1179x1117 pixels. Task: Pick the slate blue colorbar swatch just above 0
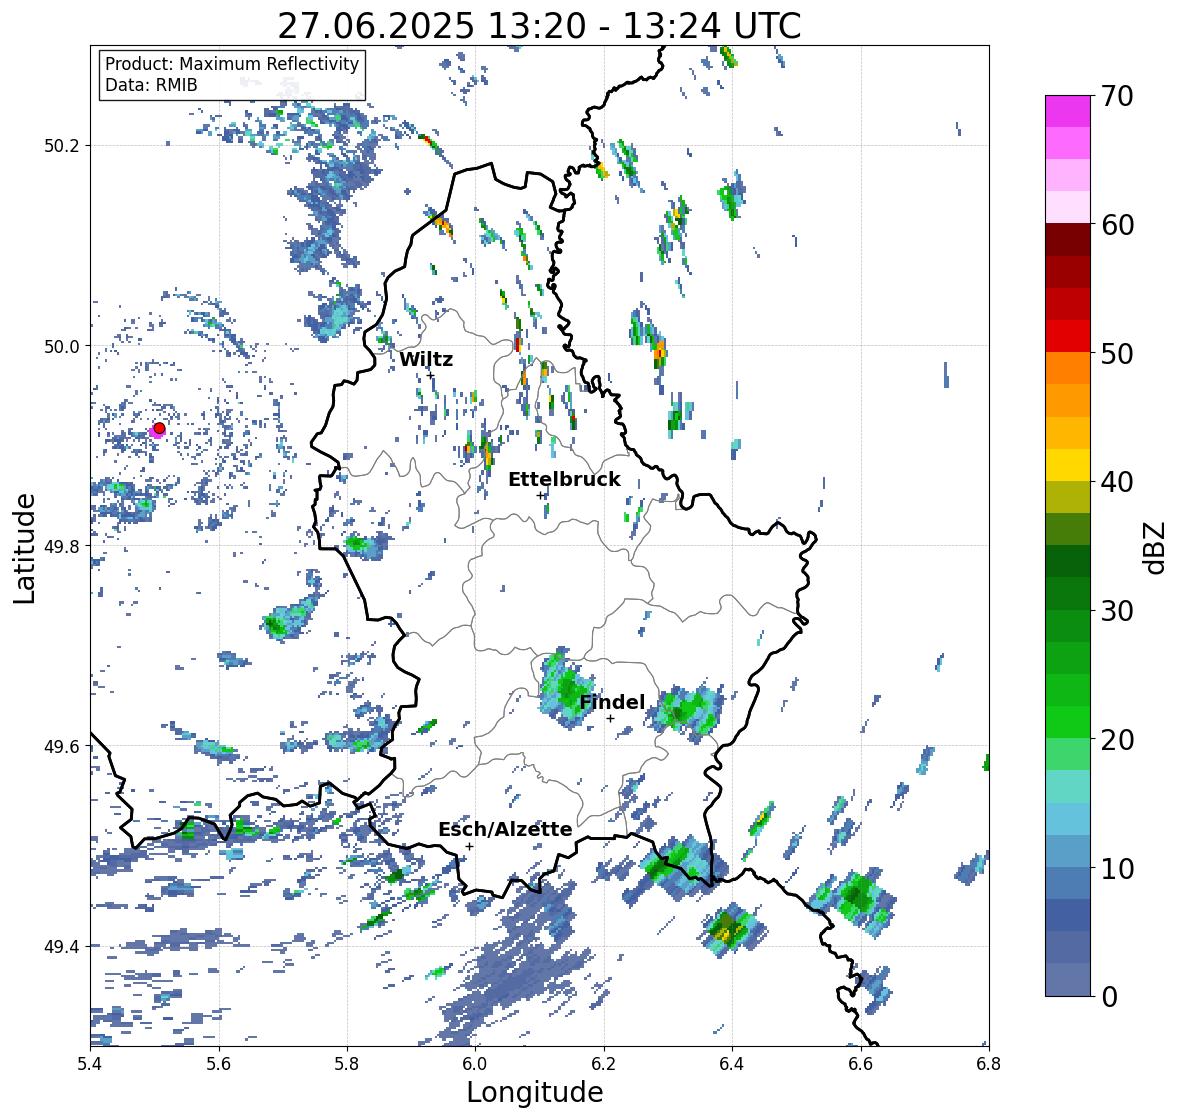[1068, 980]
